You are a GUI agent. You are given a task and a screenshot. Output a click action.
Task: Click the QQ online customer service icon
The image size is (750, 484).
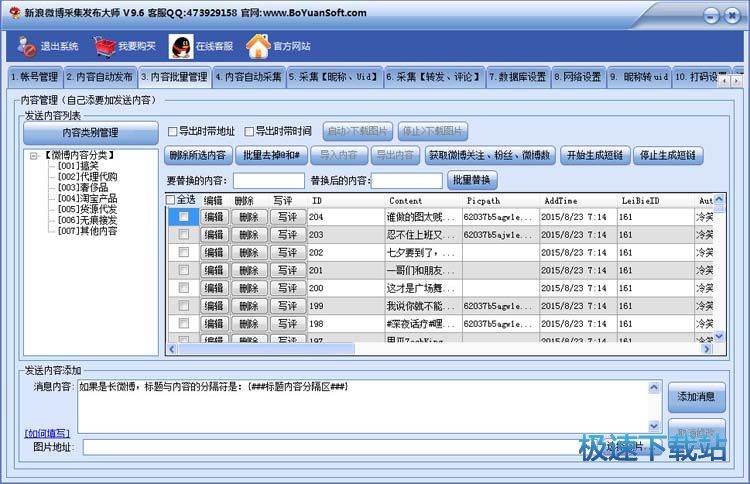pos(181,46)
